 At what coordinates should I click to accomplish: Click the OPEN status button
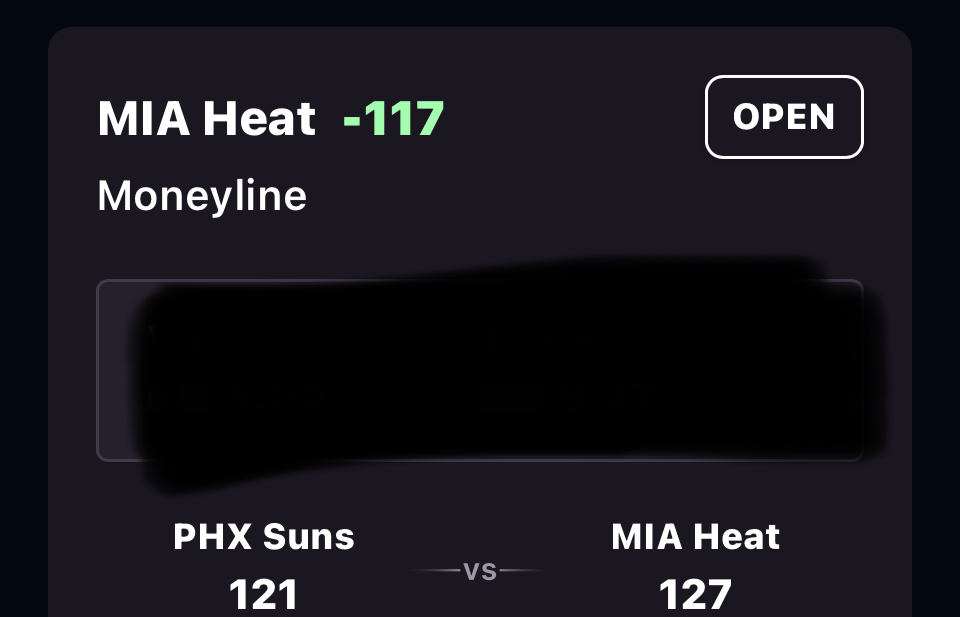click(784, 117)
